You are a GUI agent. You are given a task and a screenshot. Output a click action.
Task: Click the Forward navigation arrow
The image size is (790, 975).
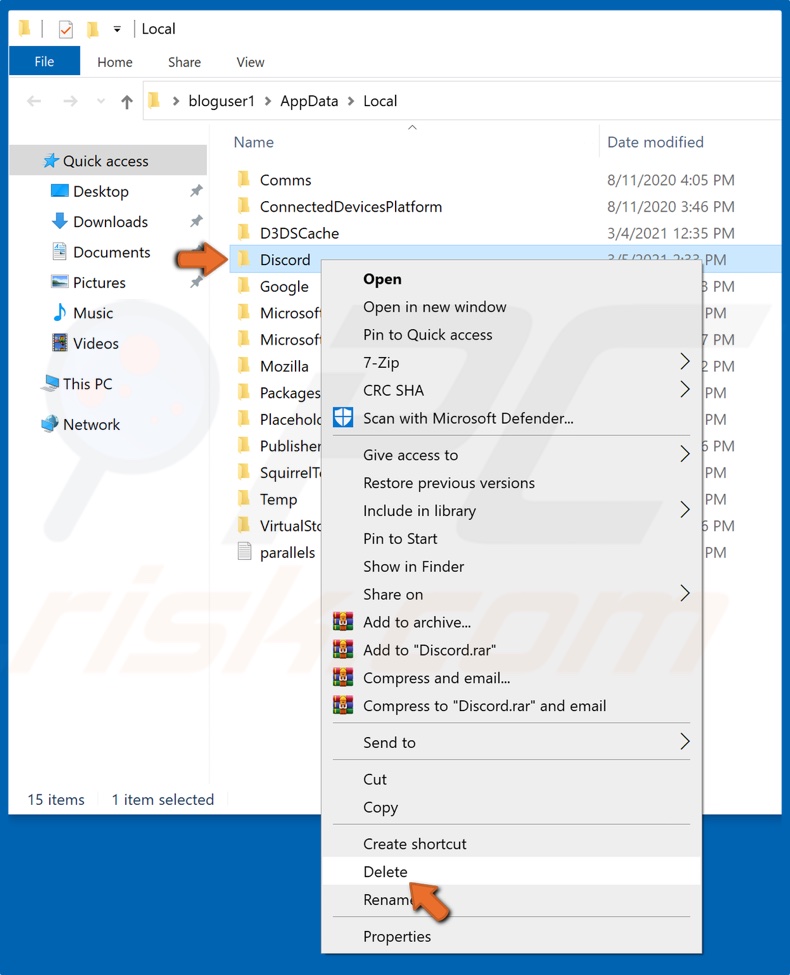(x=70, y=101)
